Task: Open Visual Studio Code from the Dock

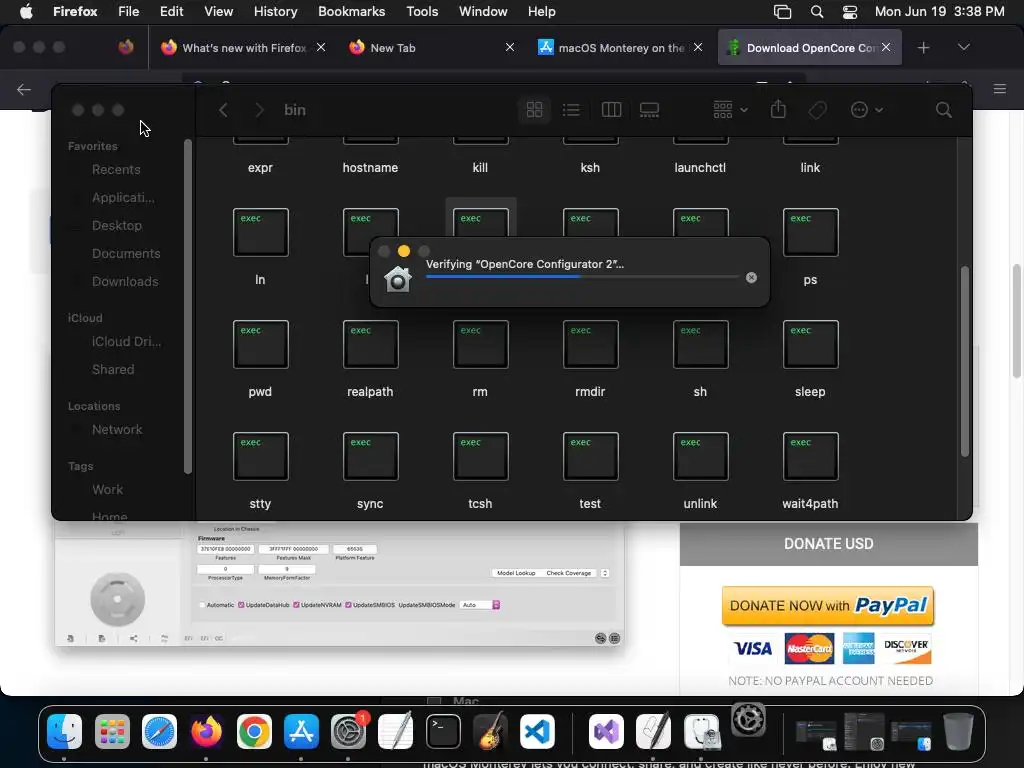Action: tap(537, 731)
